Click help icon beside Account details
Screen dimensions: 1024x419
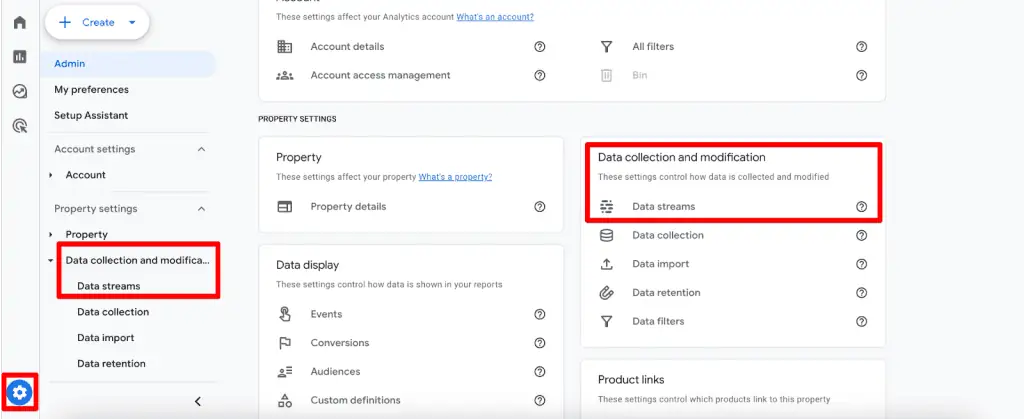pyautogui.click(x=540, y=47)
